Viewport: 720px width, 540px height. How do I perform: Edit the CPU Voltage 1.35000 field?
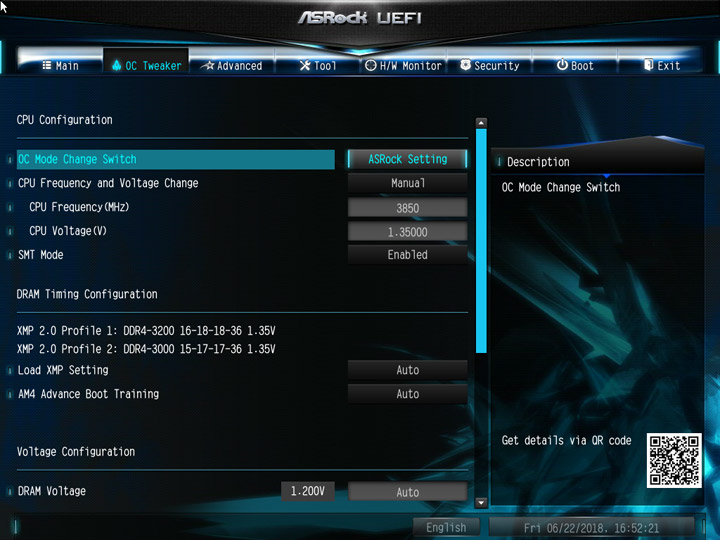(x=408, y=231)
